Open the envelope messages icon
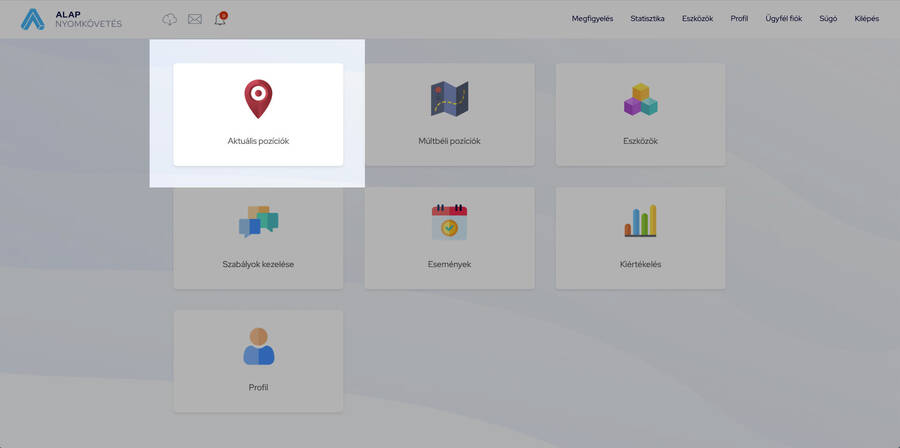Image resolution: width=900 pixels, height=448 pixels. (x=195, y=19)
